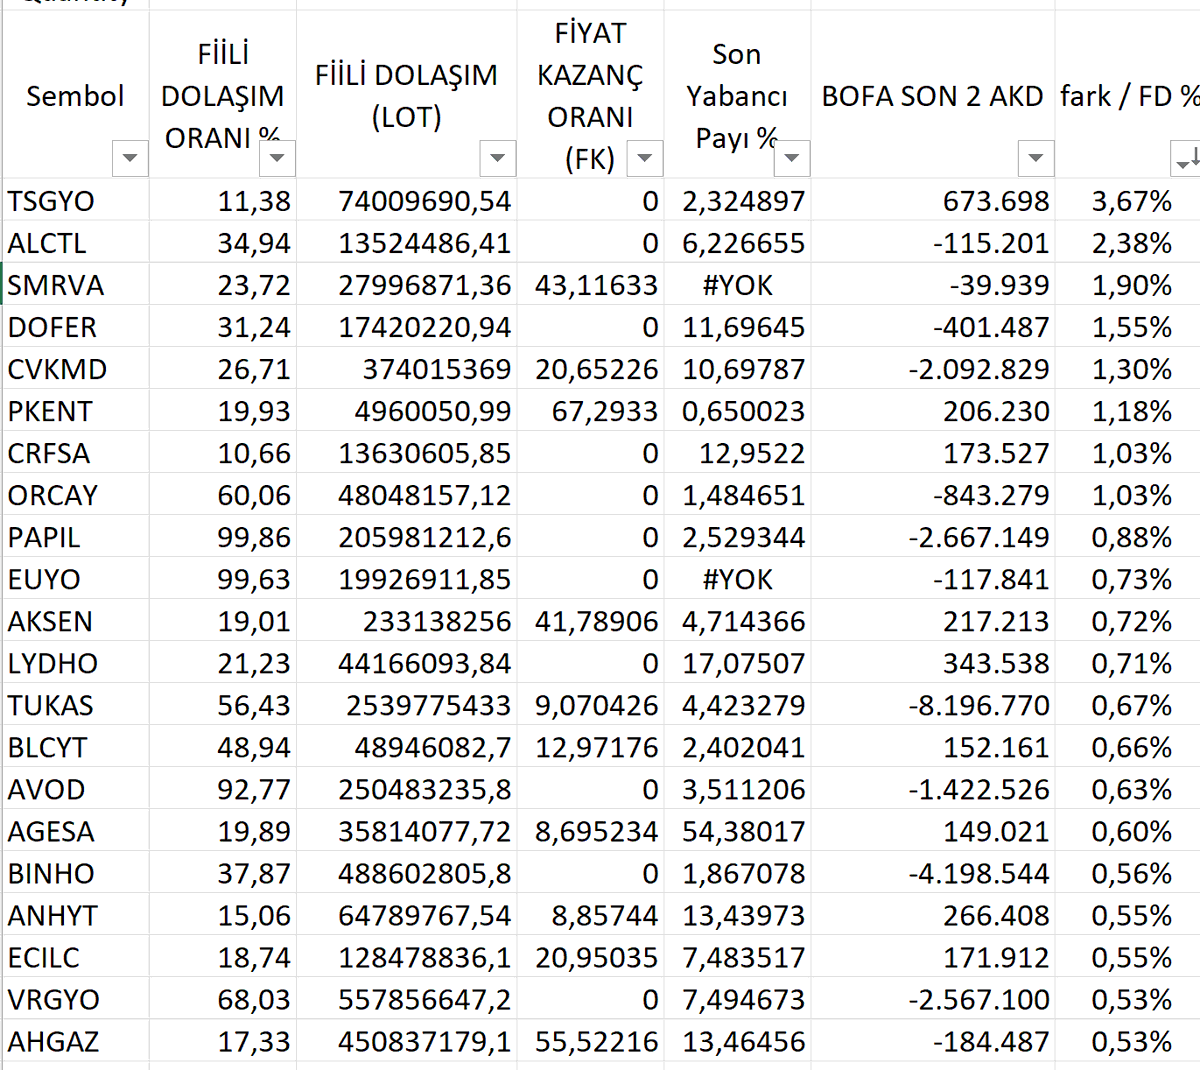Click the #YOK cell in SMRVA row

click(738, 285)
